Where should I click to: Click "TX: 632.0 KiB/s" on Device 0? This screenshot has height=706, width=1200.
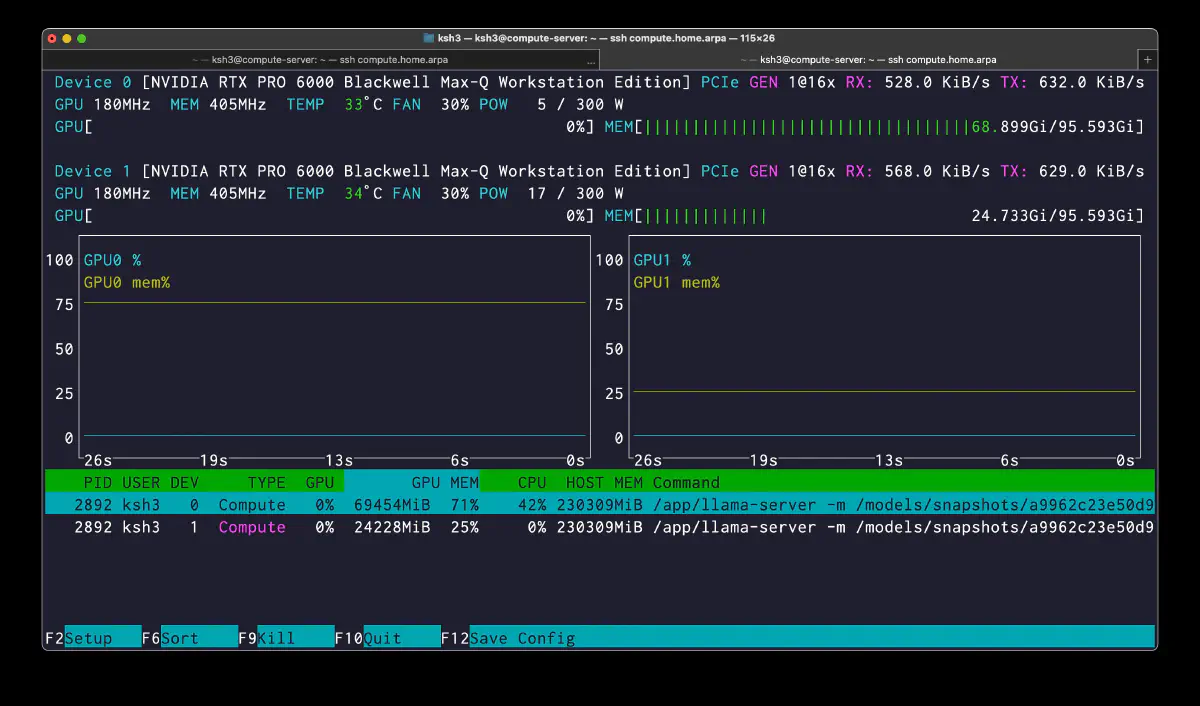(x=1072, y=82)
